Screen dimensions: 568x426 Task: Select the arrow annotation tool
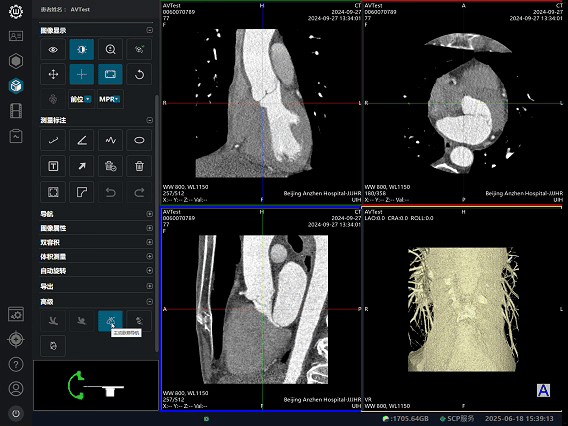point(82,166)
